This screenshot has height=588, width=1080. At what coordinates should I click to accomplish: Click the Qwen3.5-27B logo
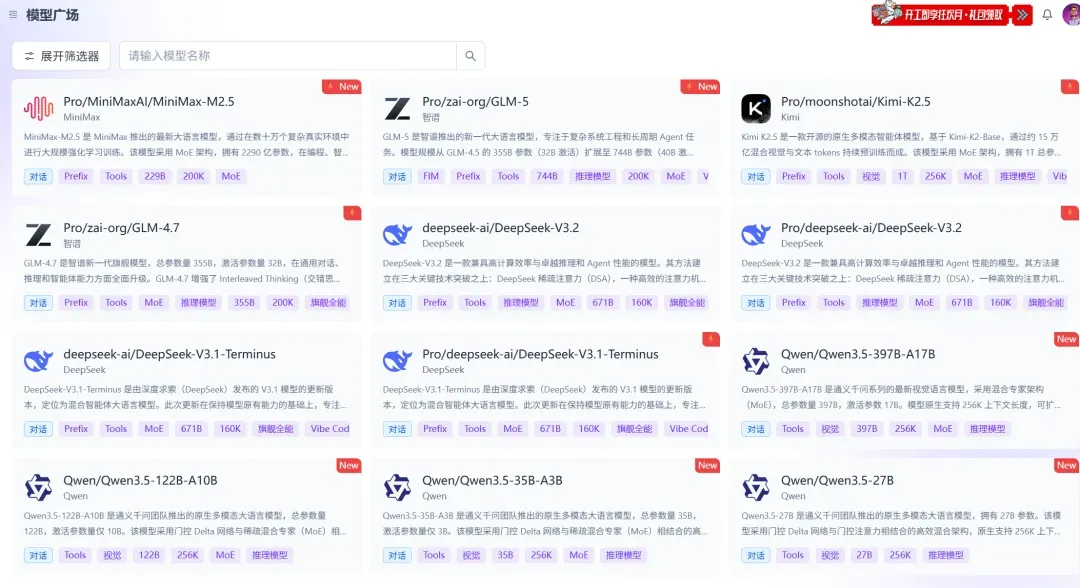756,487
